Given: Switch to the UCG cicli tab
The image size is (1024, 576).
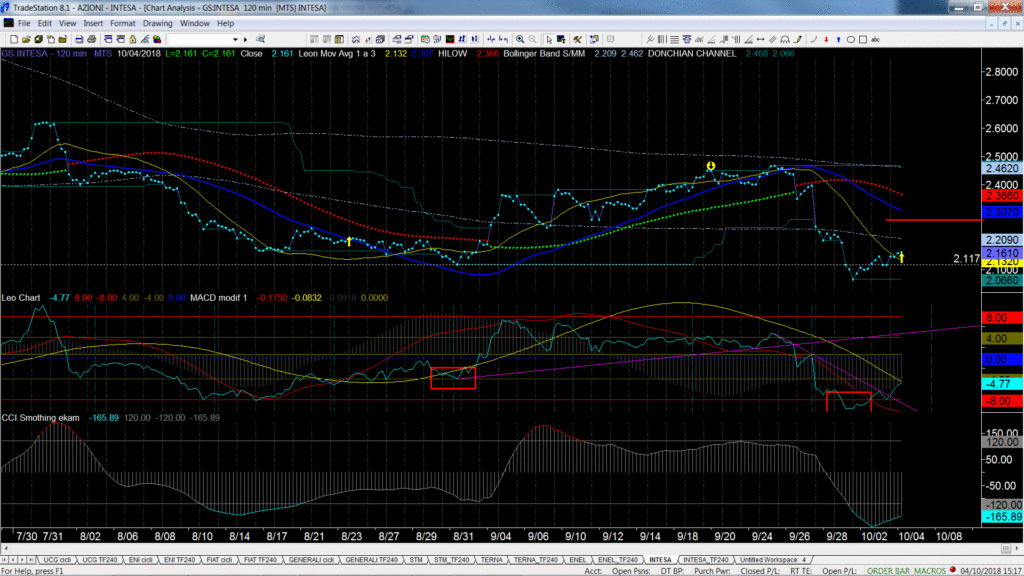Looking at the screenshot, I should (x=57, y=560).
